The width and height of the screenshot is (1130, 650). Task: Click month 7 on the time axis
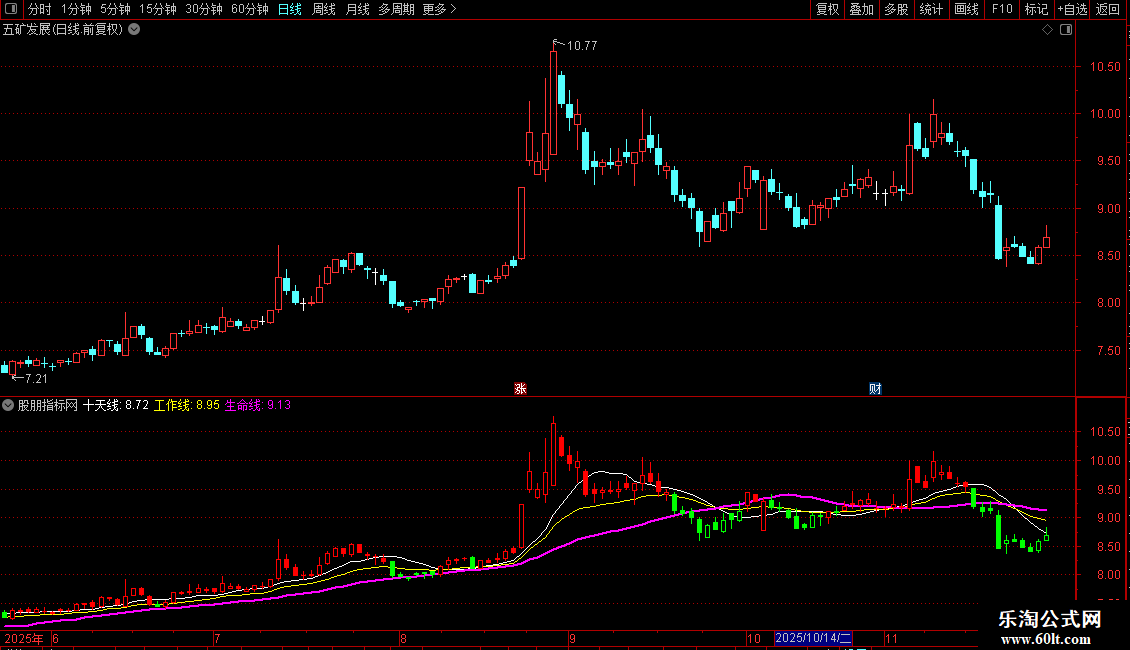click(x=217, y=638)
